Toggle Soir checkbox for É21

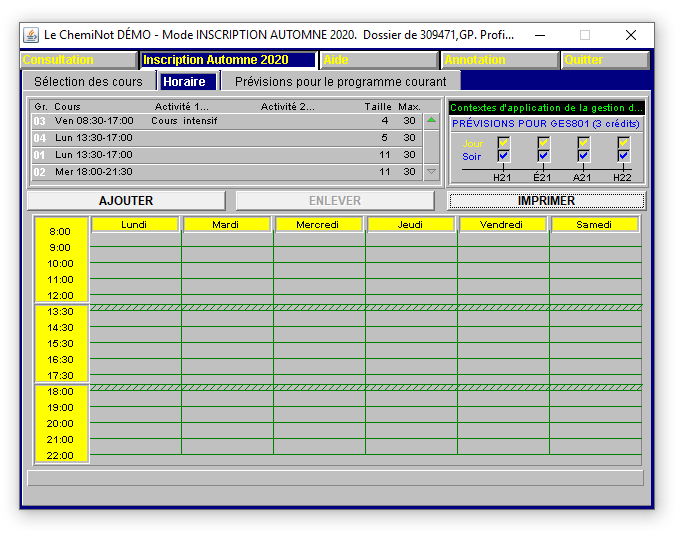(x=543, y=155)
